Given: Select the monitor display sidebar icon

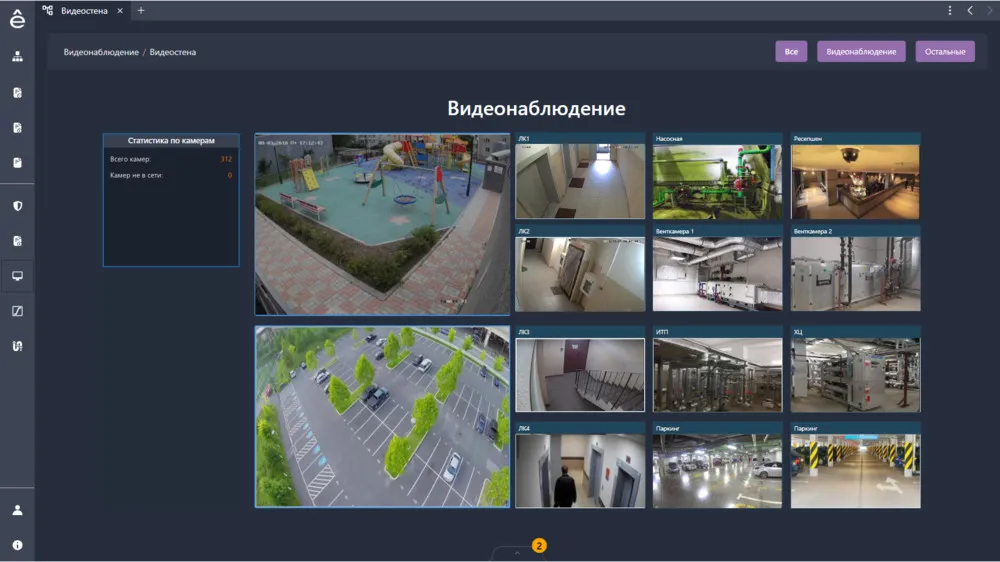Looking at the screenshot, I should (x=17, y=276).
